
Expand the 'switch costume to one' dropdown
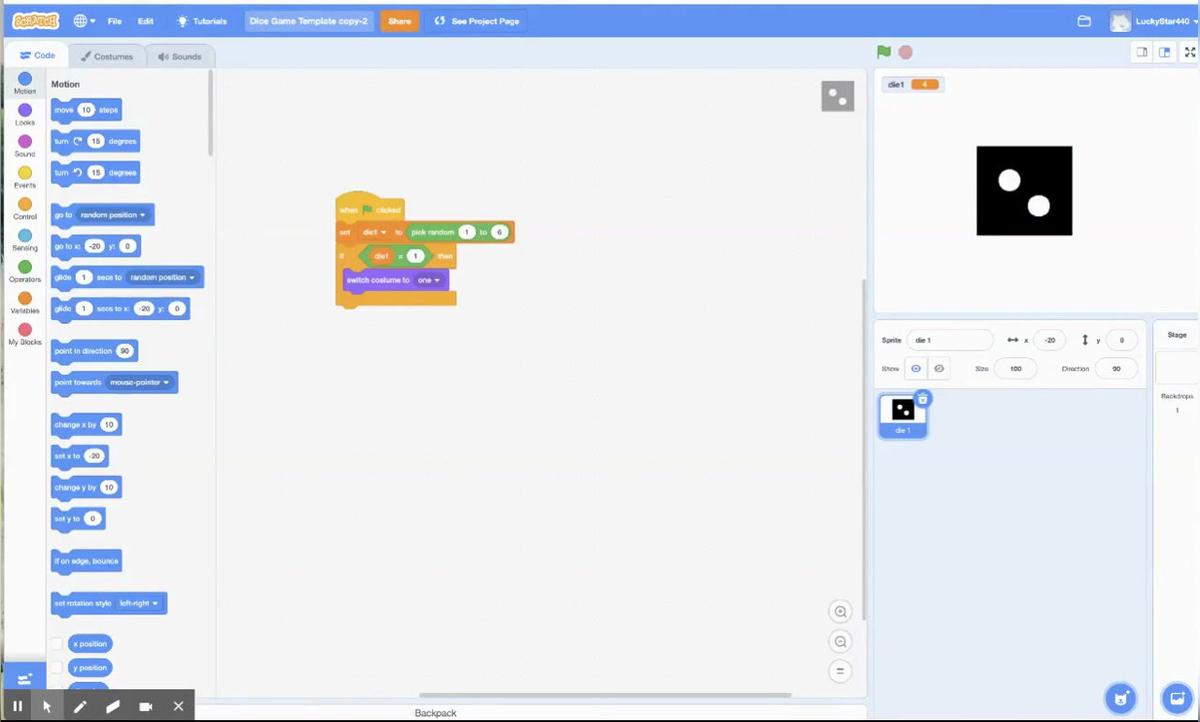pyautogui.click(x=429, y=280)
